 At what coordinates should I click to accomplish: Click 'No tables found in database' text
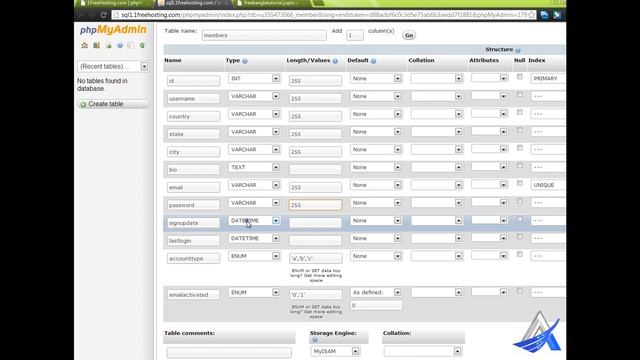click(102, 84)
